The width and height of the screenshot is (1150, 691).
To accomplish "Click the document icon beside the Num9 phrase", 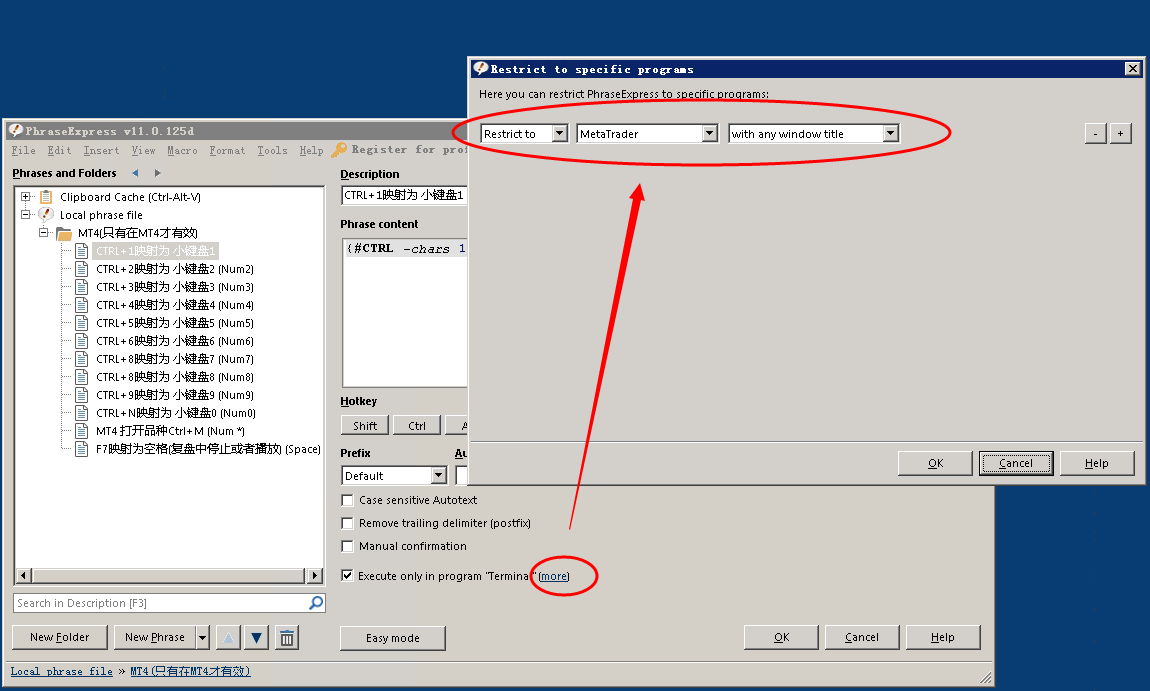I will 82,395.
